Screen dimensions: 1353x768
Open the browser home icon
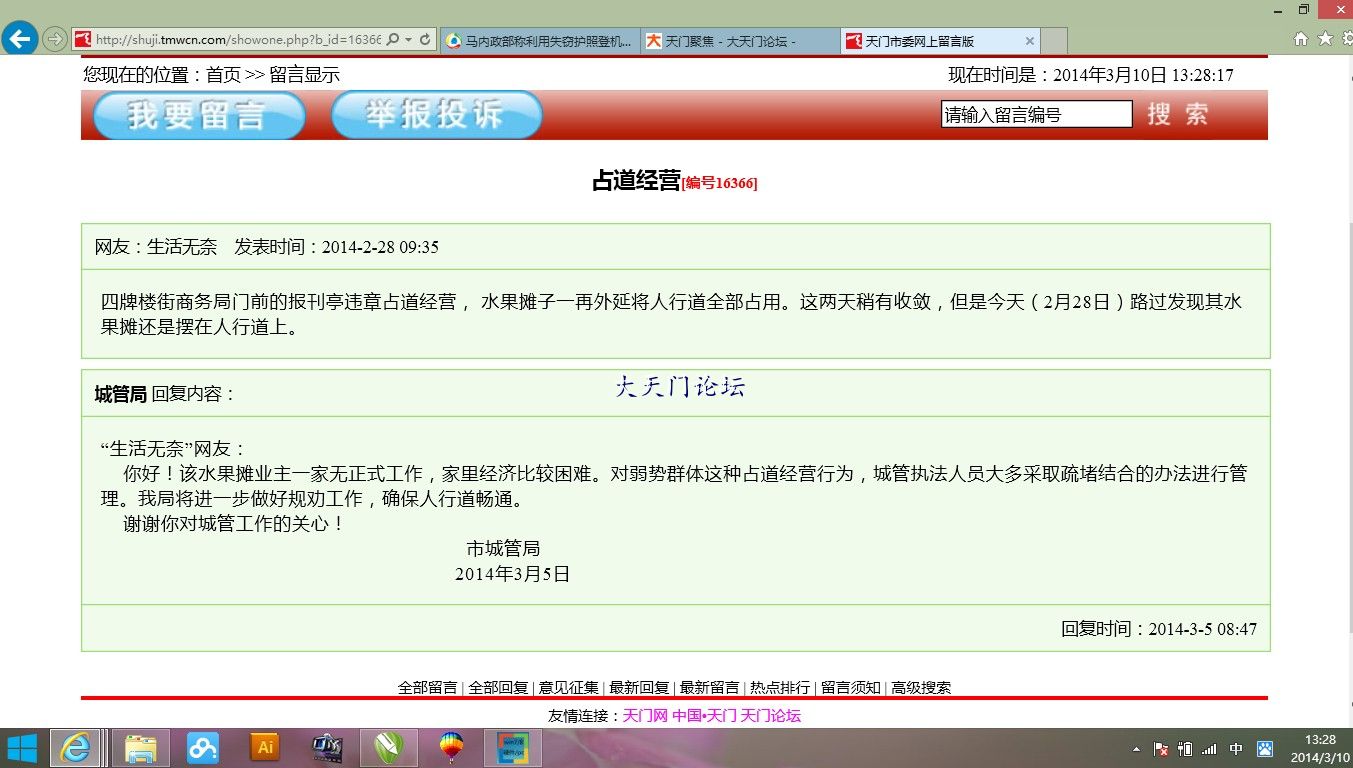tap(1301, 39)
